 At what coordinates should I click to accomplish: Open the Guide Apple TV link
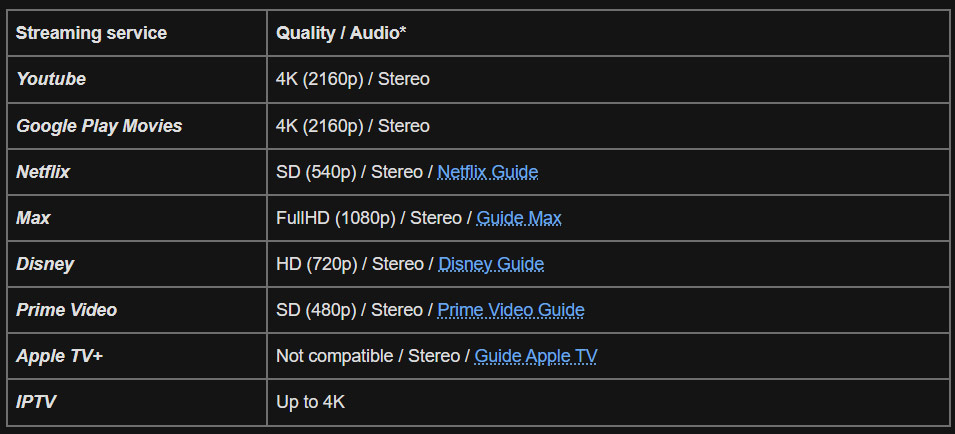coord(535,356)
